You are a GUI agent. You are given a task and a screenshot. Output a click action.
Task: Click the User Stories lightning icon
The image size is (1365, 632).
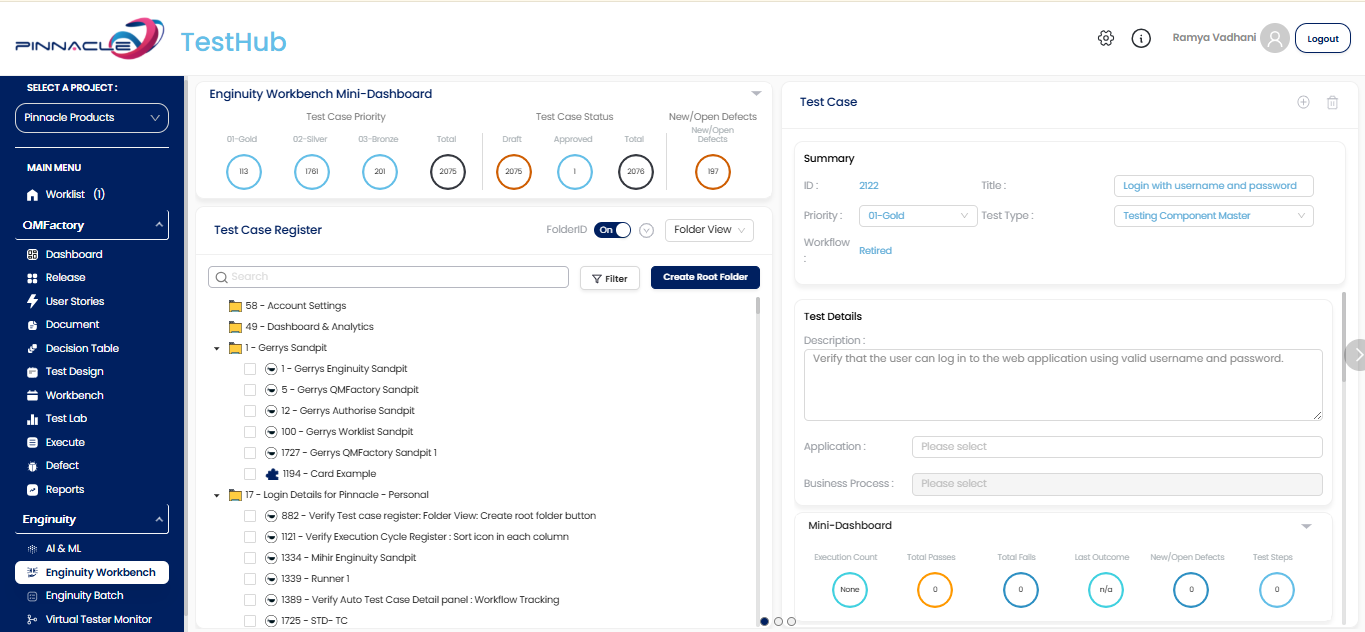[x=33, y=301]
